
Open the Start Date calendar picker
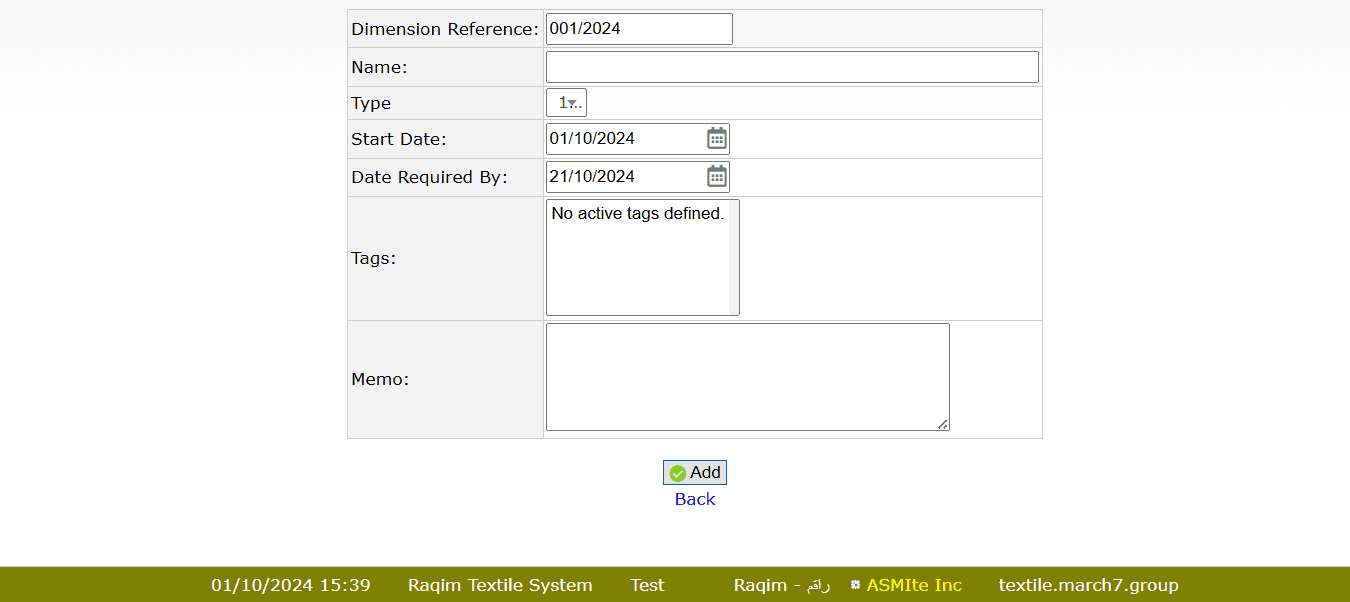point(717,138)
